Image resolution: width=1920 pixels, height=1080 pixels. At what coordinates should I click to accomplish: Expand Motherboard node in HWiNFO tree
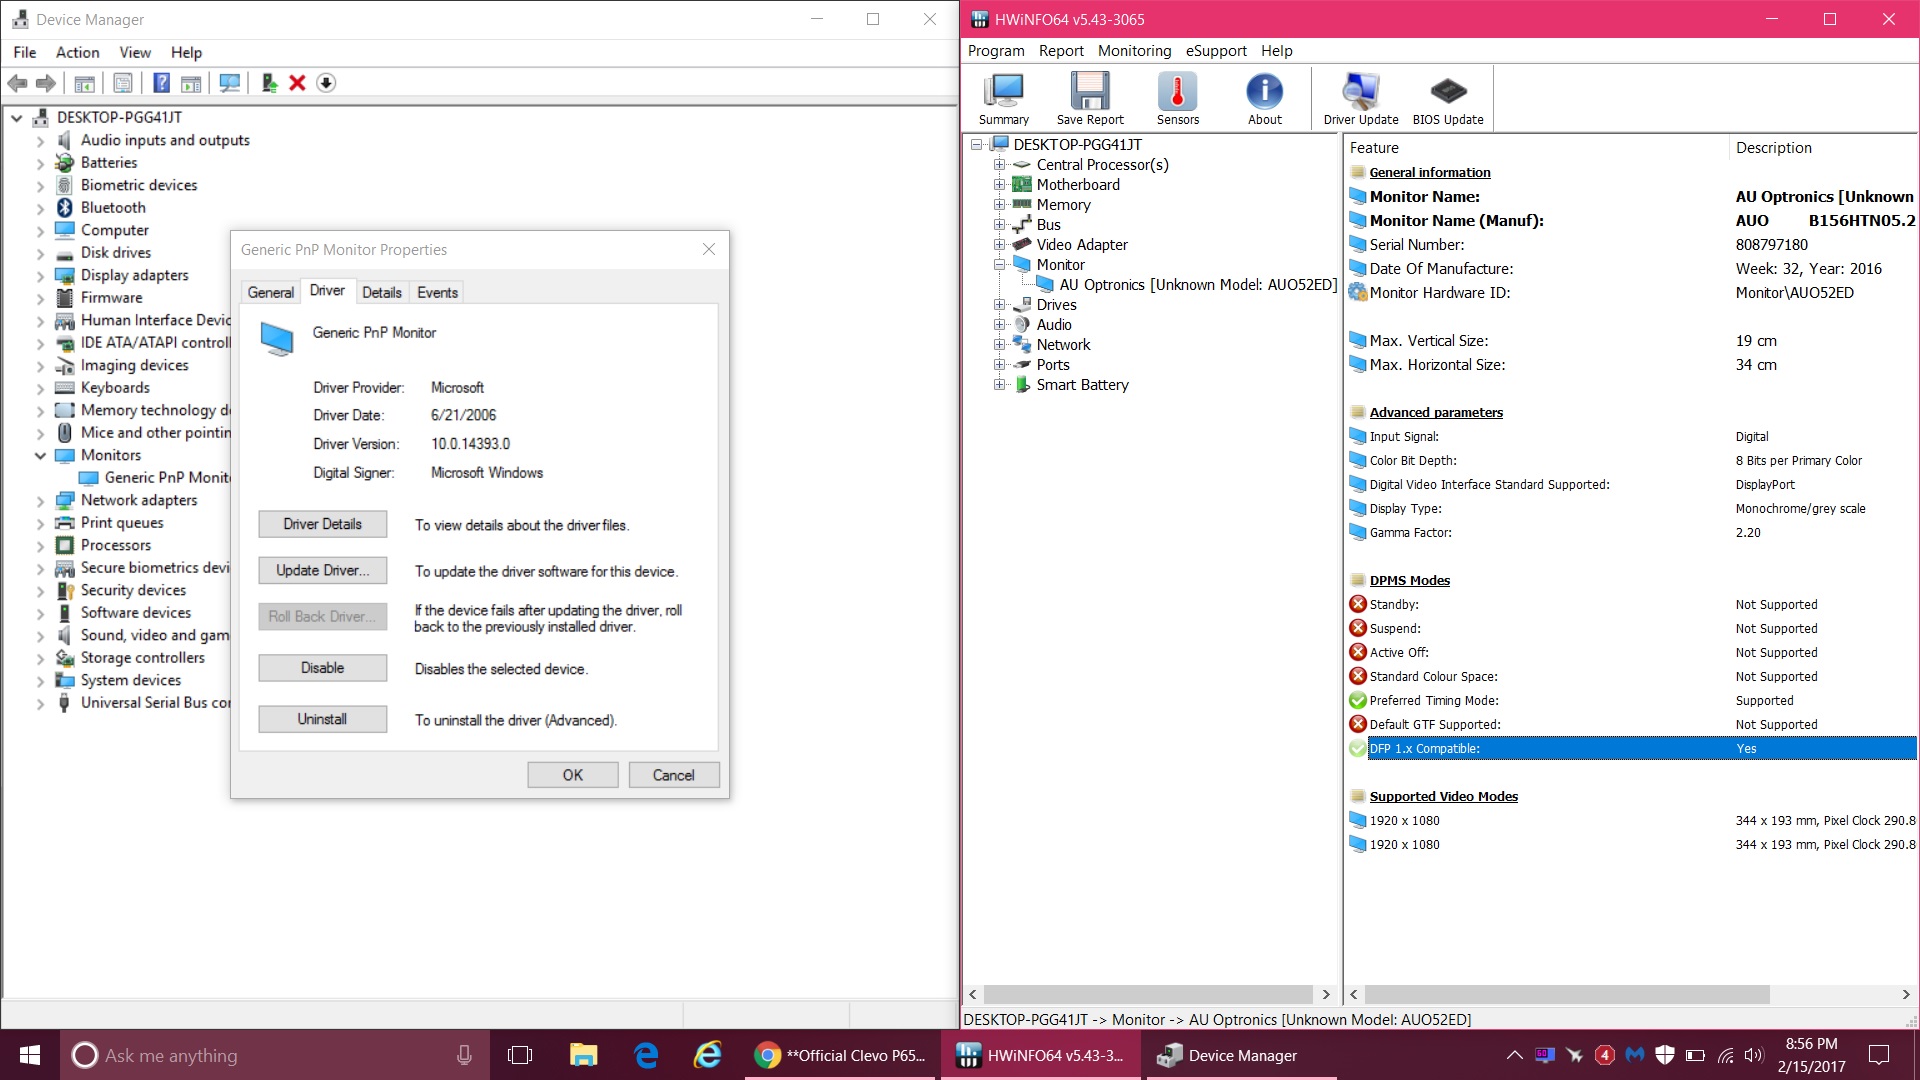999,184
